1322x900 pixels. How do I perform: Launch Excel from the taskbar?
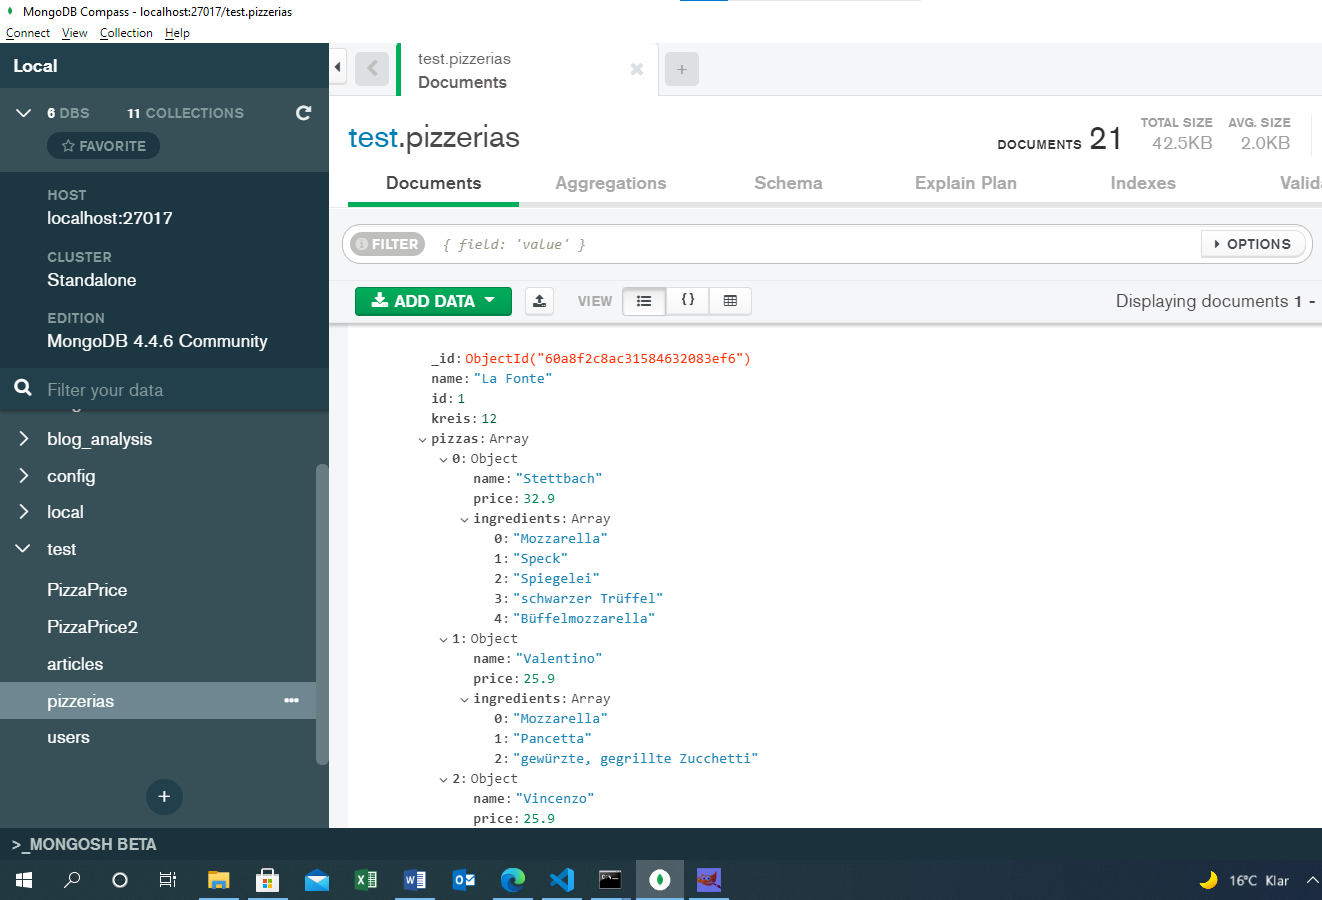coord(366,880)
